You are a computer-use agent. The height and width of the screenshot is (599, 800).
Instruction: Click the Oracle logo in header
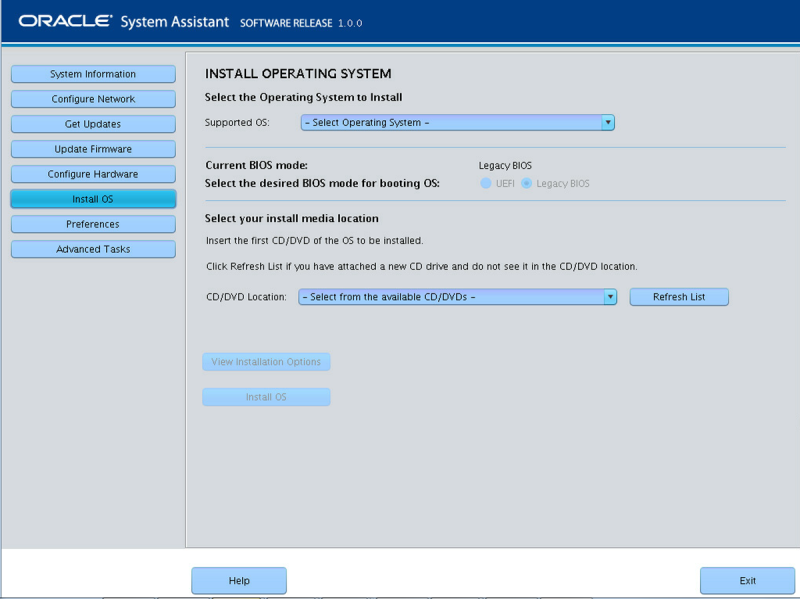pos(65,21)
